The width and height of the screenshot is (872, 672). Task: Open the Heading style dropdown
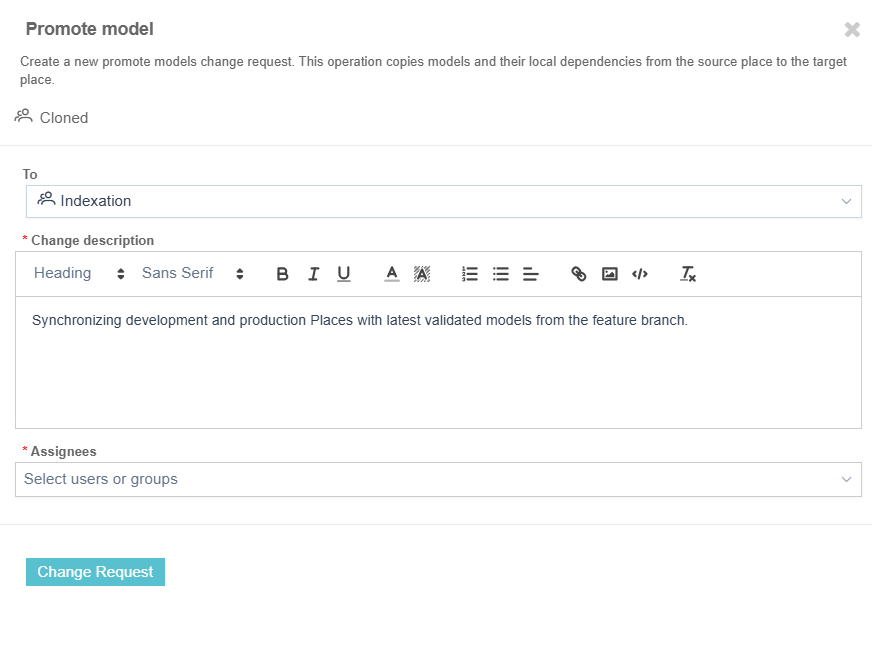pos(79,274)
